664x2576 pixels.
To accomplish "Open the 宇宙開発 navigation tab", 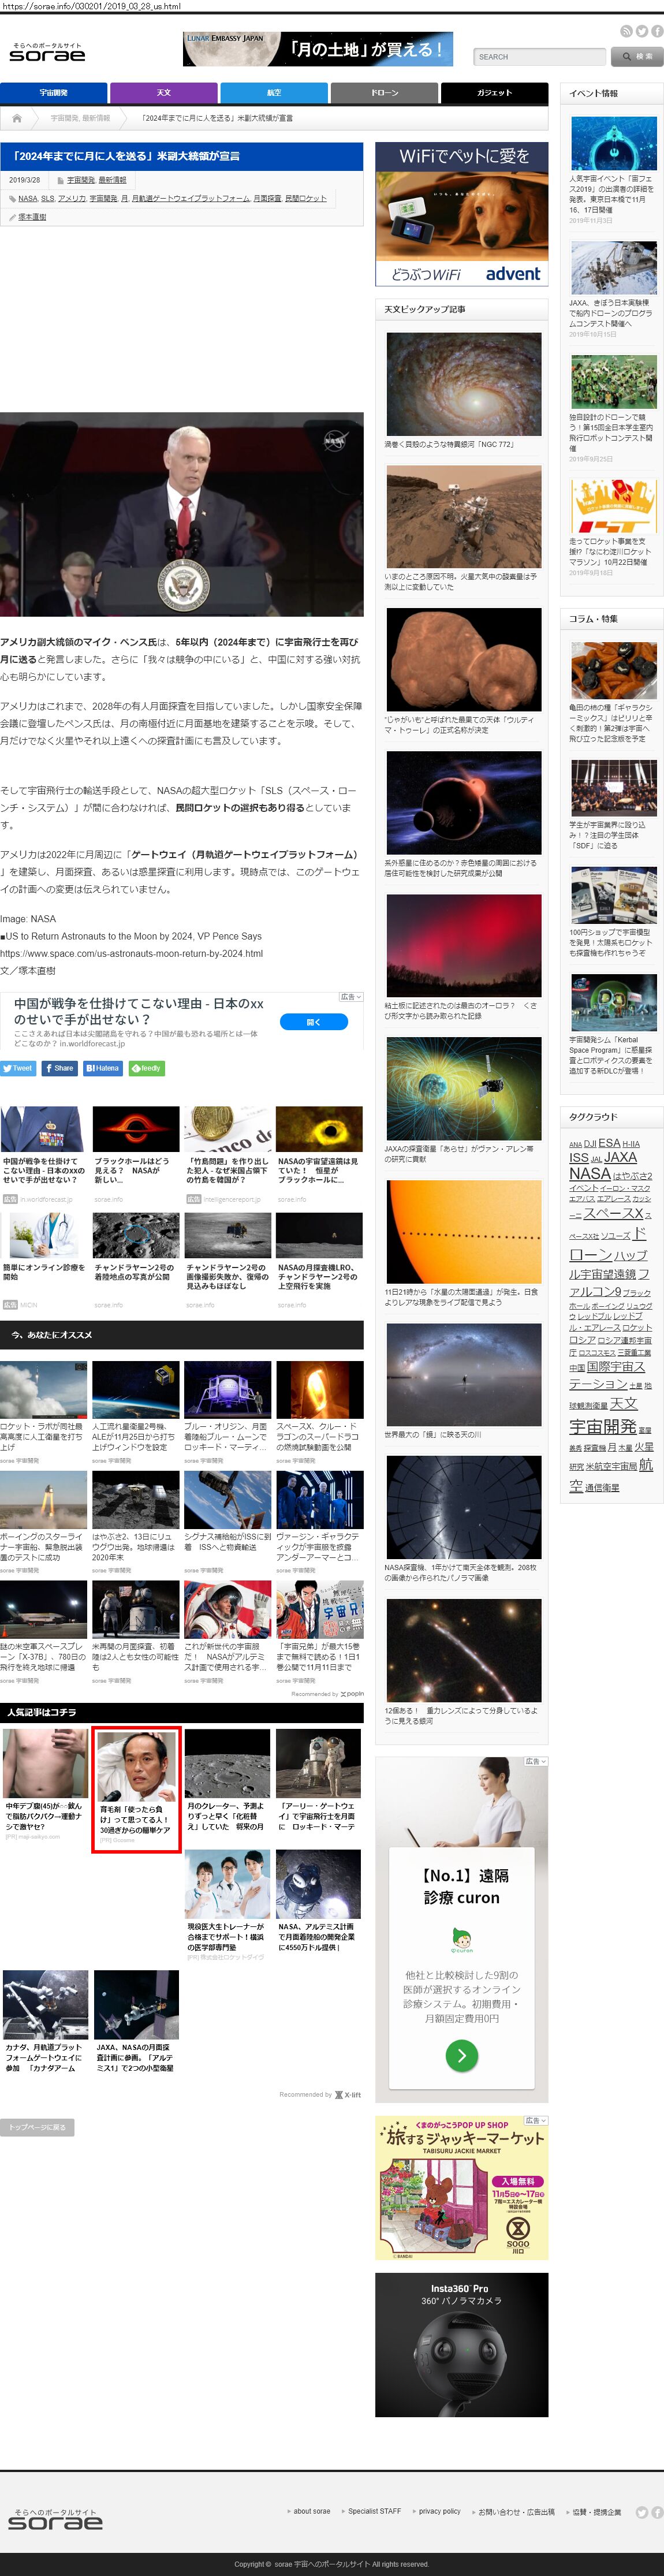I will click(53, 93).
